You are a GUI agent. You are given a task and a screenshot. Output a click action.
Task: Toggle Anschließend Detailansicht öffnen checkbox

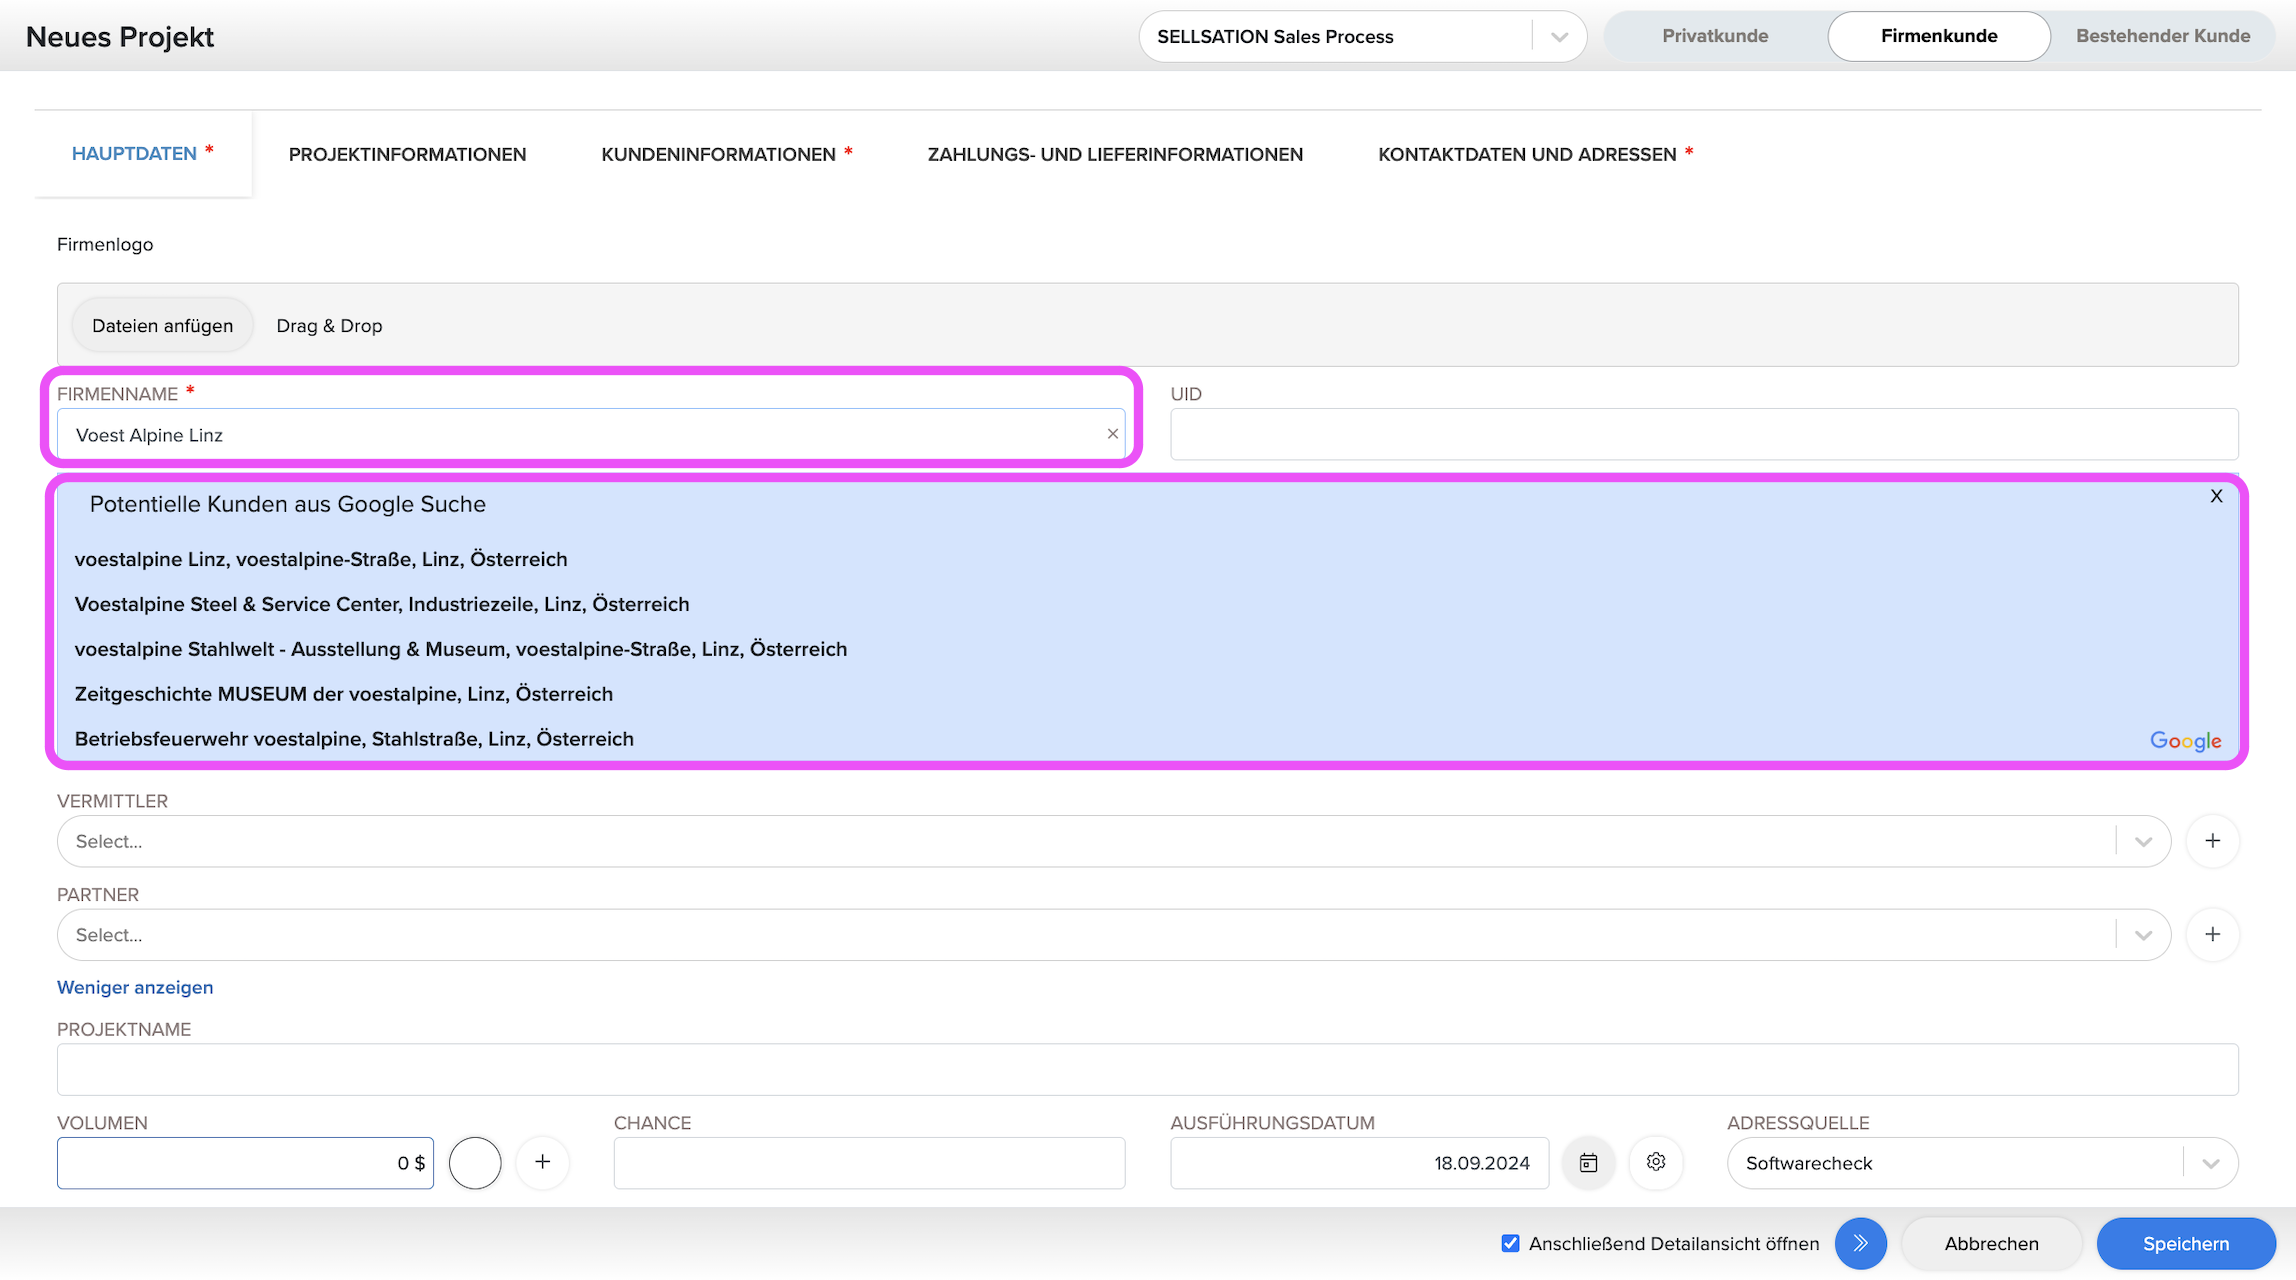pos(1510,1243)
